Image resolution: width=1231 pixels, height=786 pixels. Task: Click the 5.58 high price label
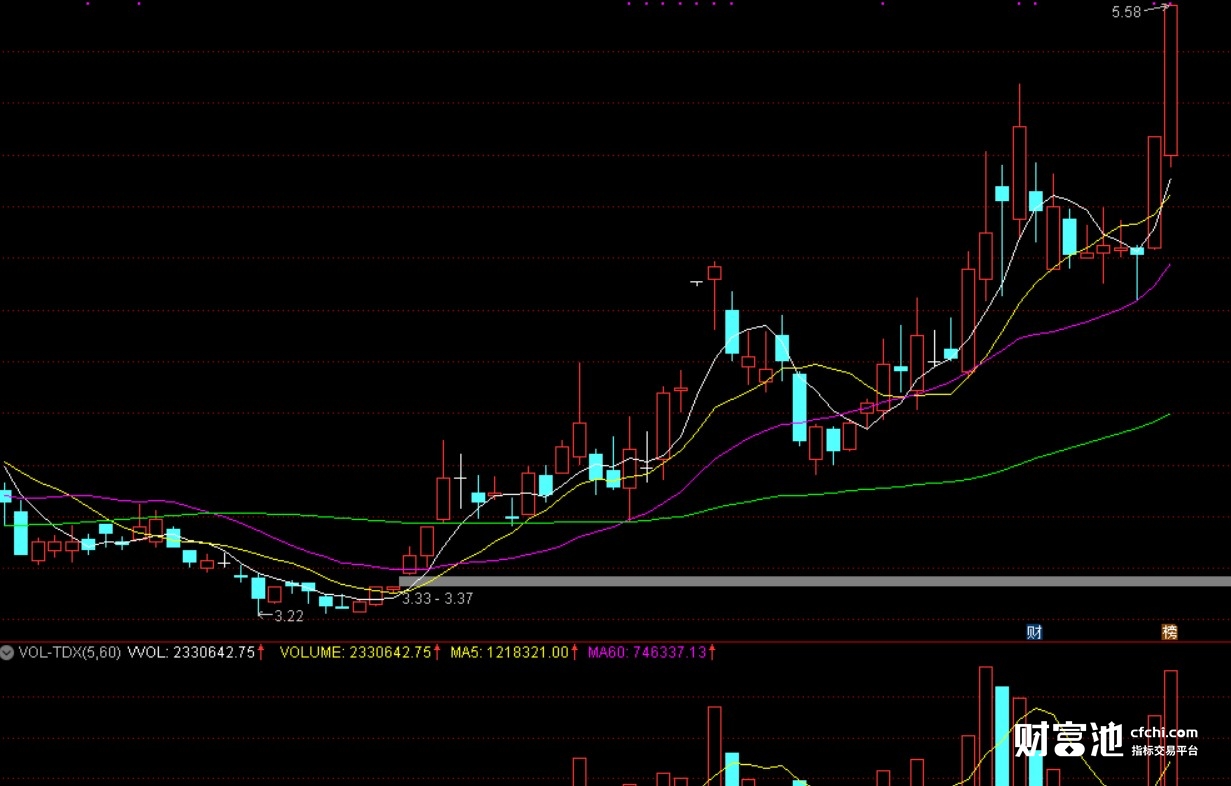click(x=1126, y=12)
